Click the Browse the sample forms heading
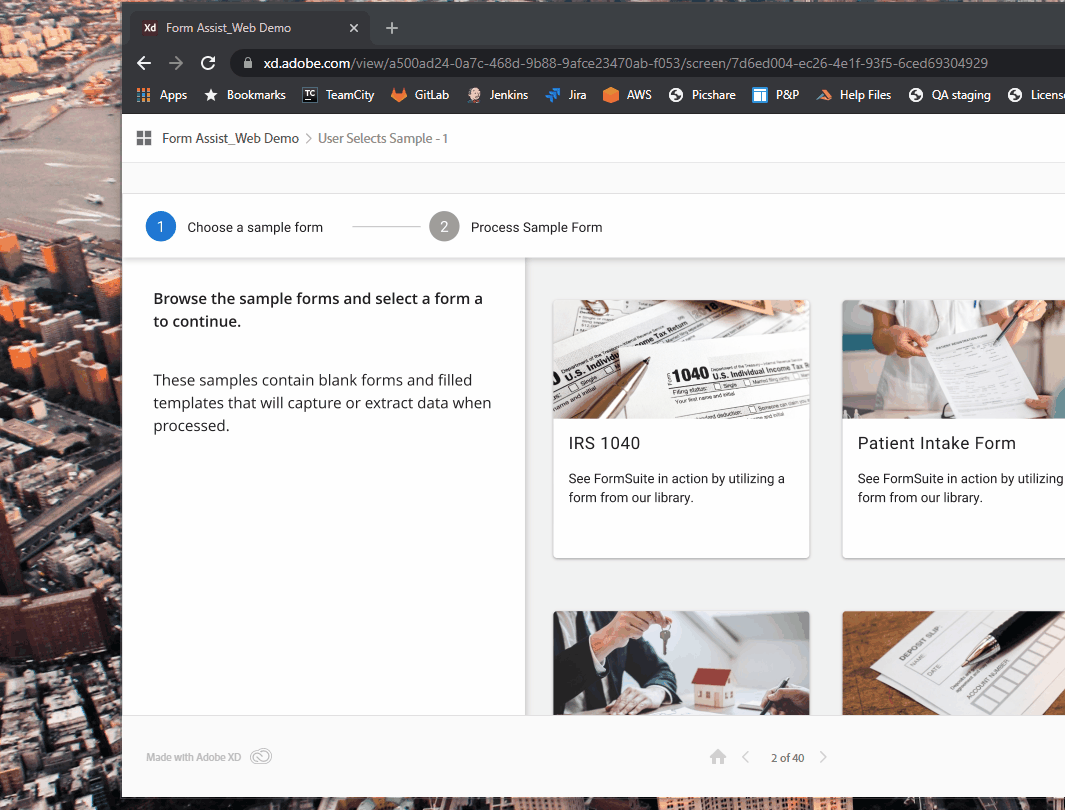1065x810 pixels. pos(318,310)
